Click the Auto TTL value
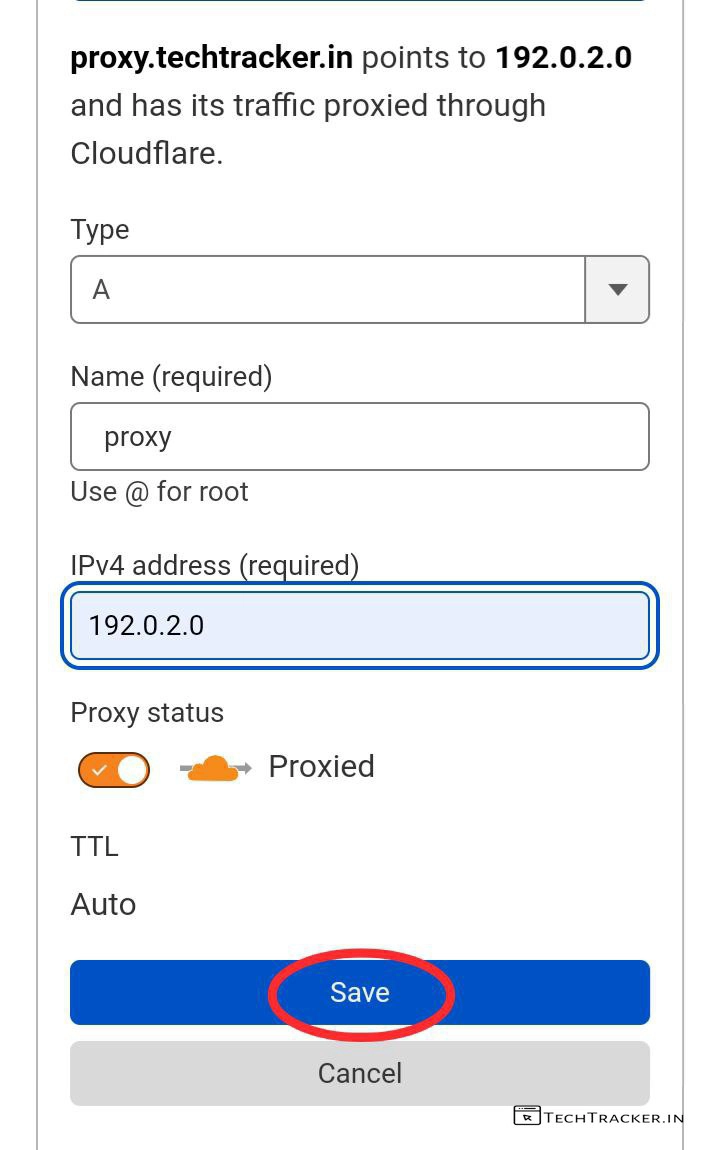 [103, 904]
